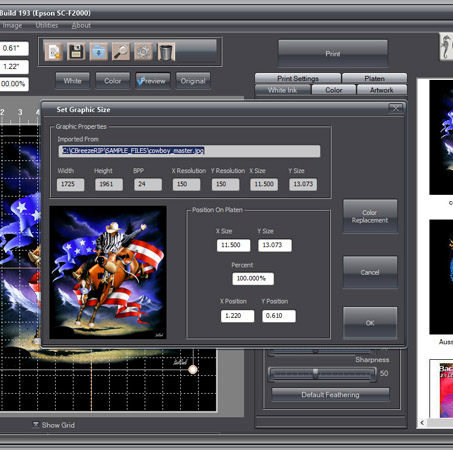The height and width of the screenshot is (450, 453).
Task: Click the seahorse logo icon
Action: click(x=446, y=47)
